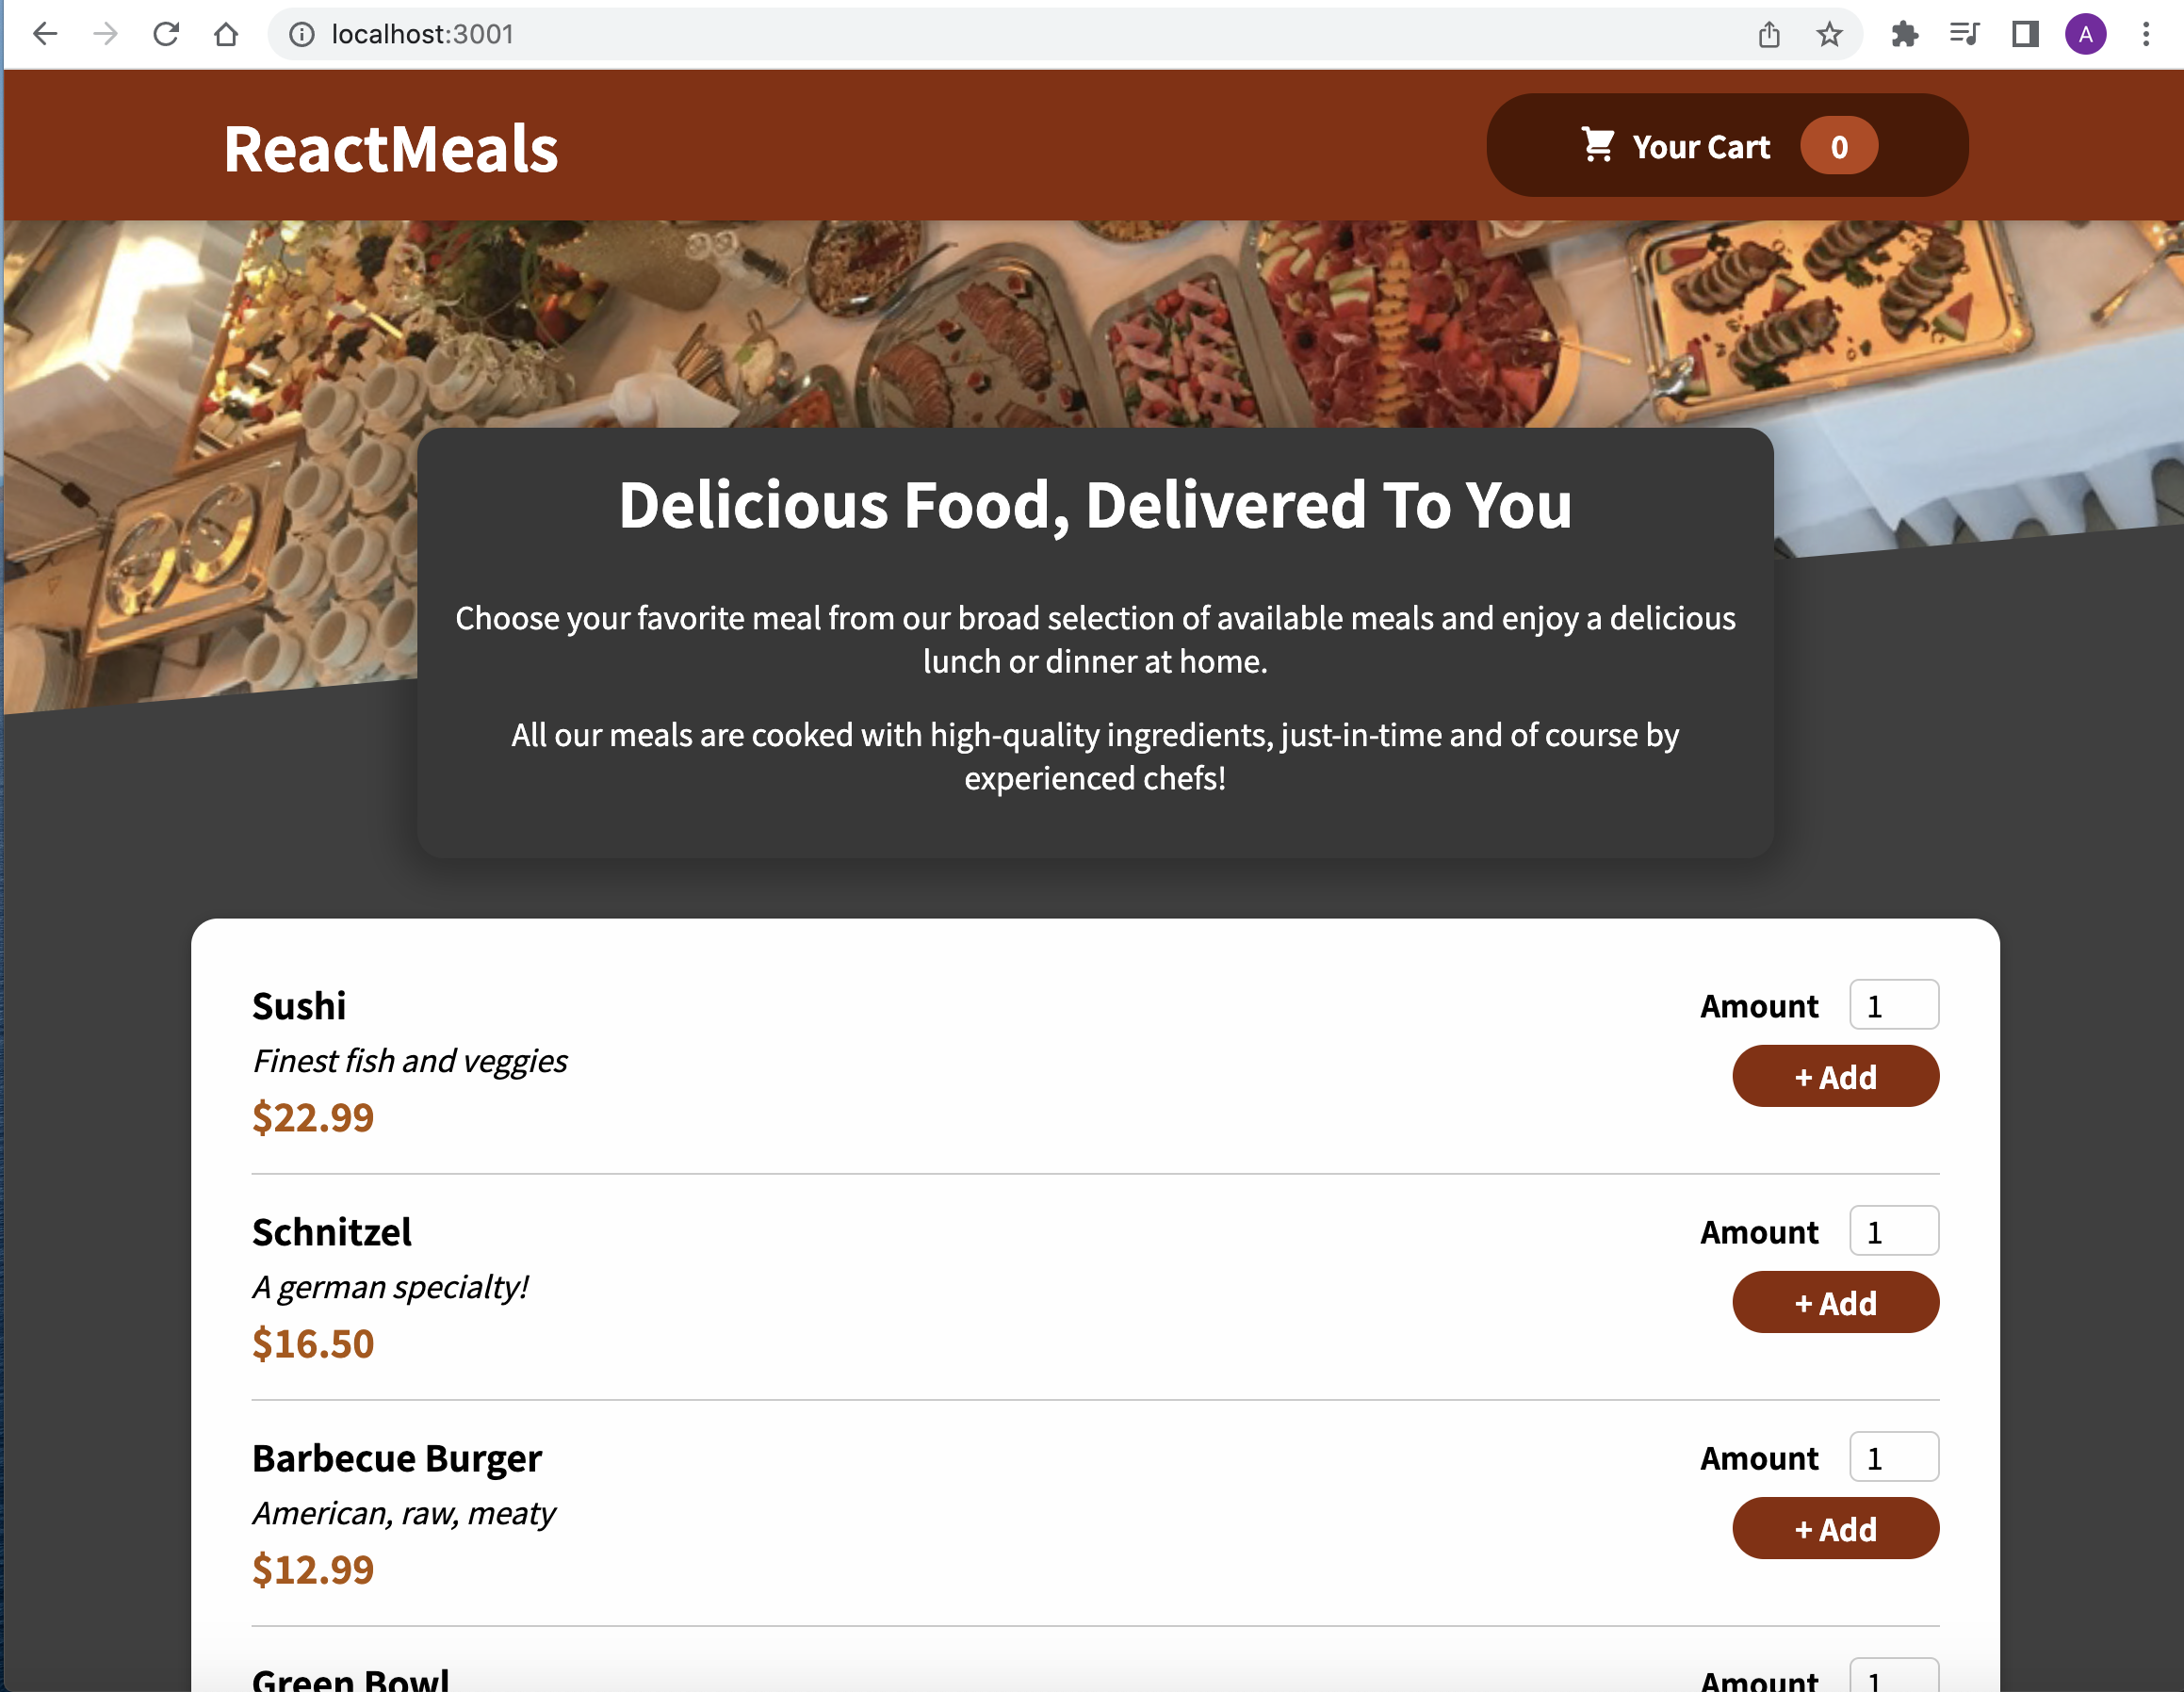The image size is (2184, 1692).
Task: Add Schnitzel to the cart
Action: (1835, 1302)
